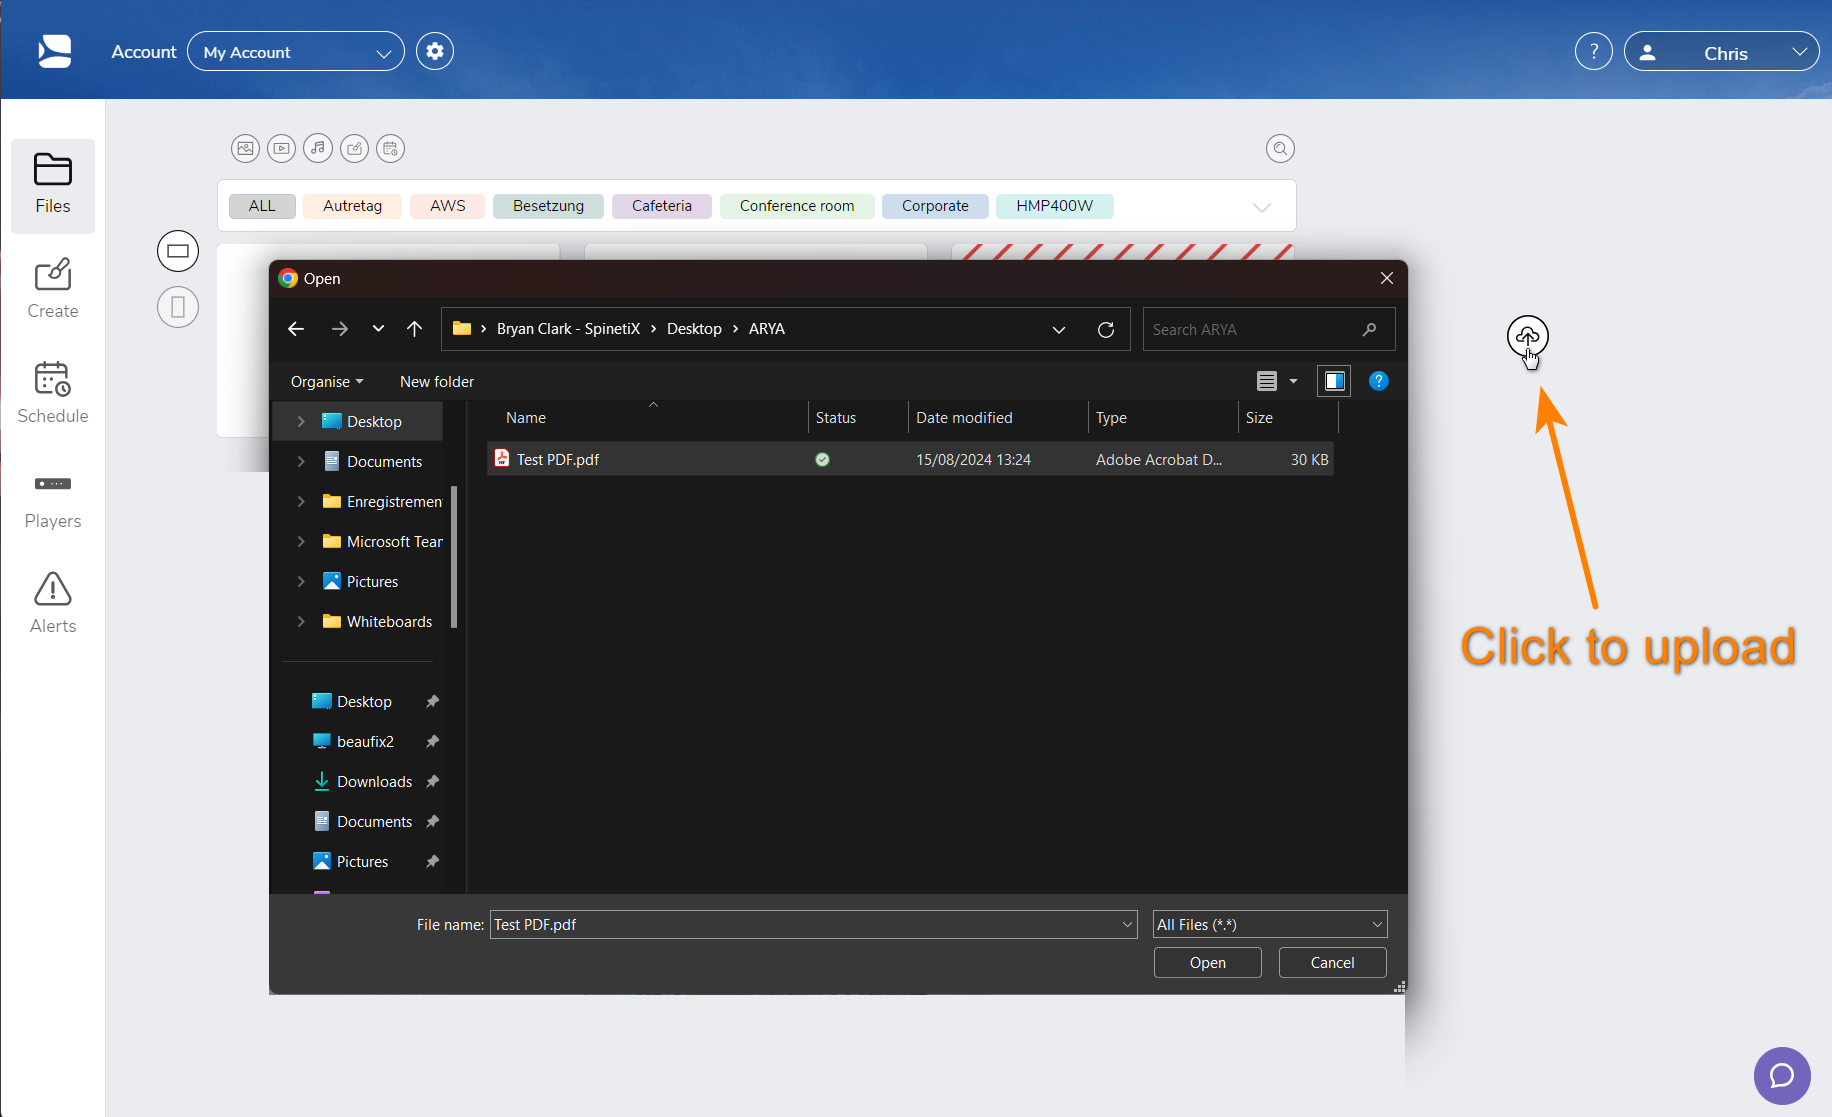
Task: Toggle the preview pane
Action: (x=1334, y=381)
